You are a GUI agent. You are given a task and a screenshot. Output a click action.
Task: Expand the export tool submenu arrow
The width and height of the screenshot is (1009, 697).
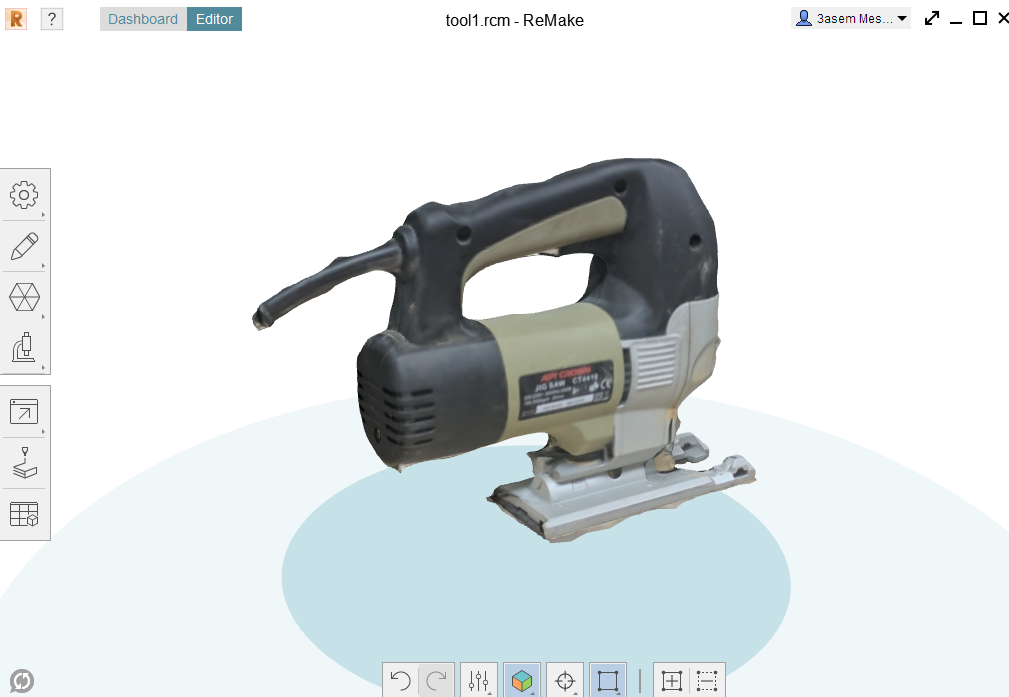pyautogui.click(x=43, y=431)
